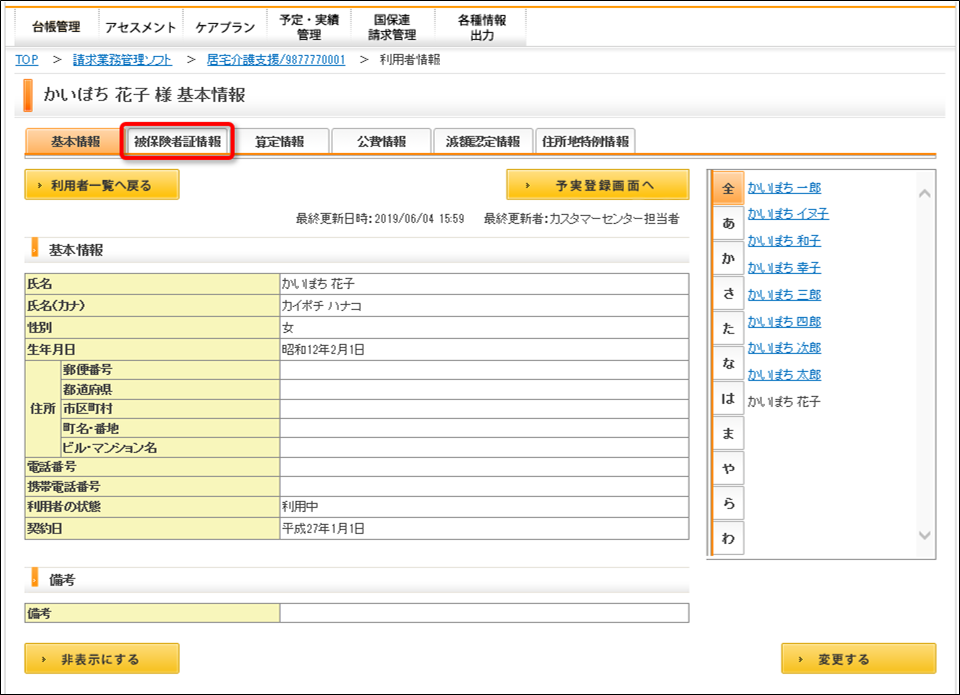The width and height of the screenshot is (960, 695).
Task: Select the ま index filter
Action: [728, 433]
